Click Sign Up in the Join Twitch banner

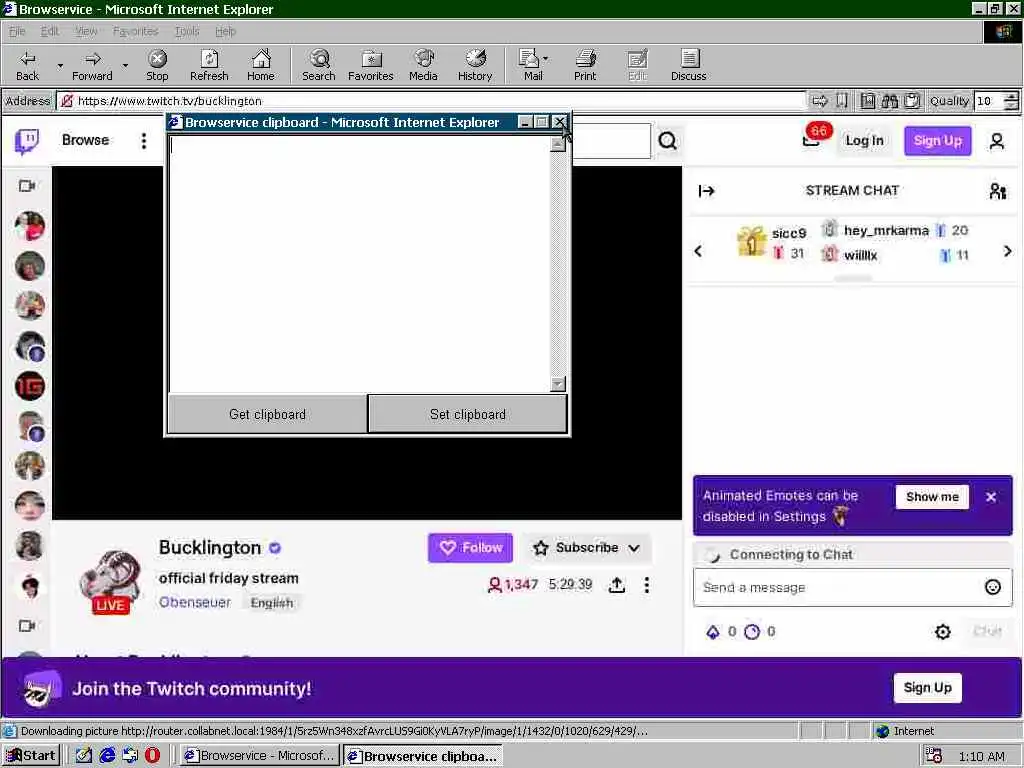(x=927, y=688)
